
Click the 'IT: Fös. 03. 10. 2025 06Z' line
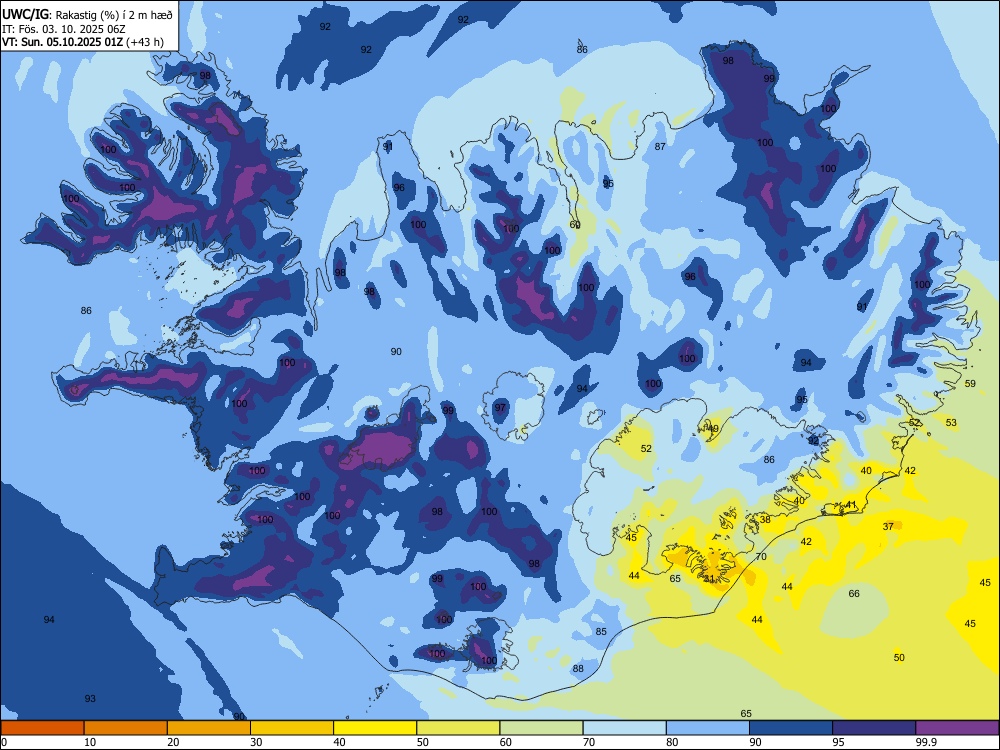[63, 29]
